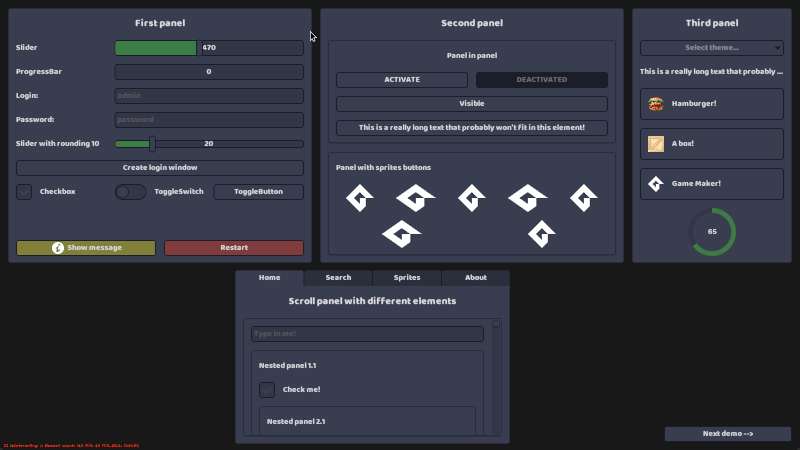Screen dimensions: 800x450
Task: Click the circular progress ring showing 65
Action: [x=712, y=232]
